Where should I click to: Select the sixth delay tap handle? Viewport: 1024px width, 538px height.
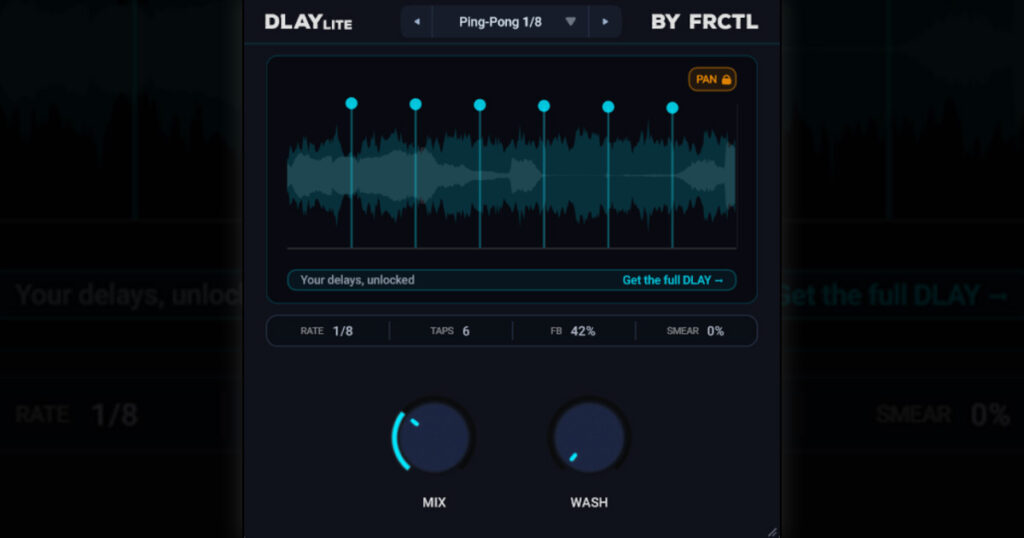(672, 108)
